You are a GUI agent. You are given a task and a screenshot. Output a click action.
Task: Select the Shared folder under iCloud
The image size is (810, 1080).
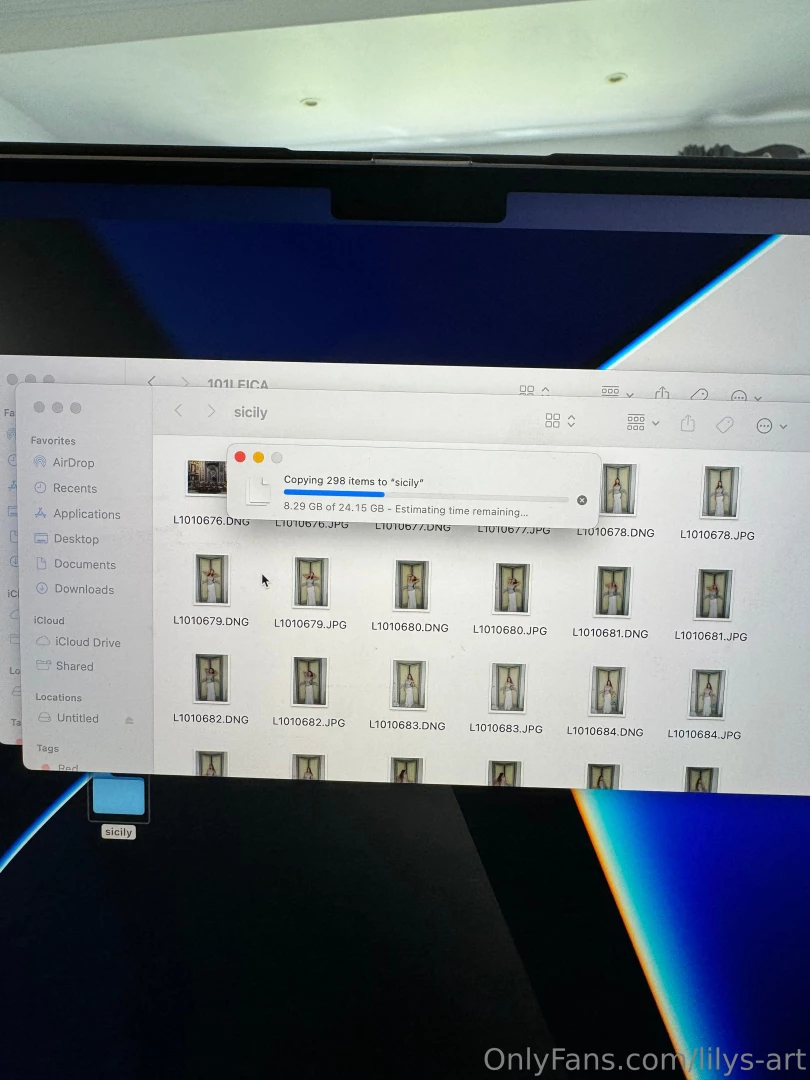pyautogui.click(x=74, y=666)
